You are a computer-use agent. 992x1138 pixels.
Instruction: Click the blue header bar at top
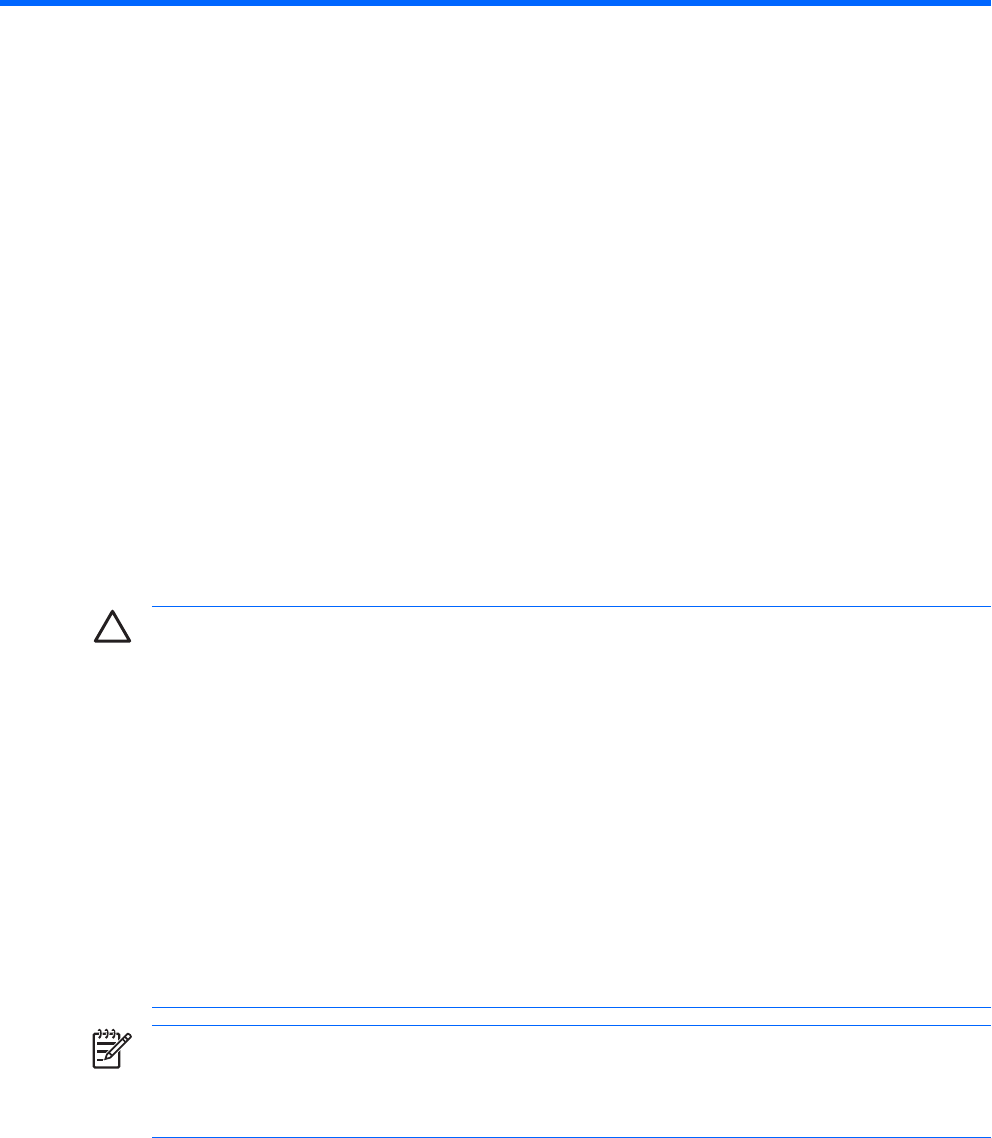point(496,3)
